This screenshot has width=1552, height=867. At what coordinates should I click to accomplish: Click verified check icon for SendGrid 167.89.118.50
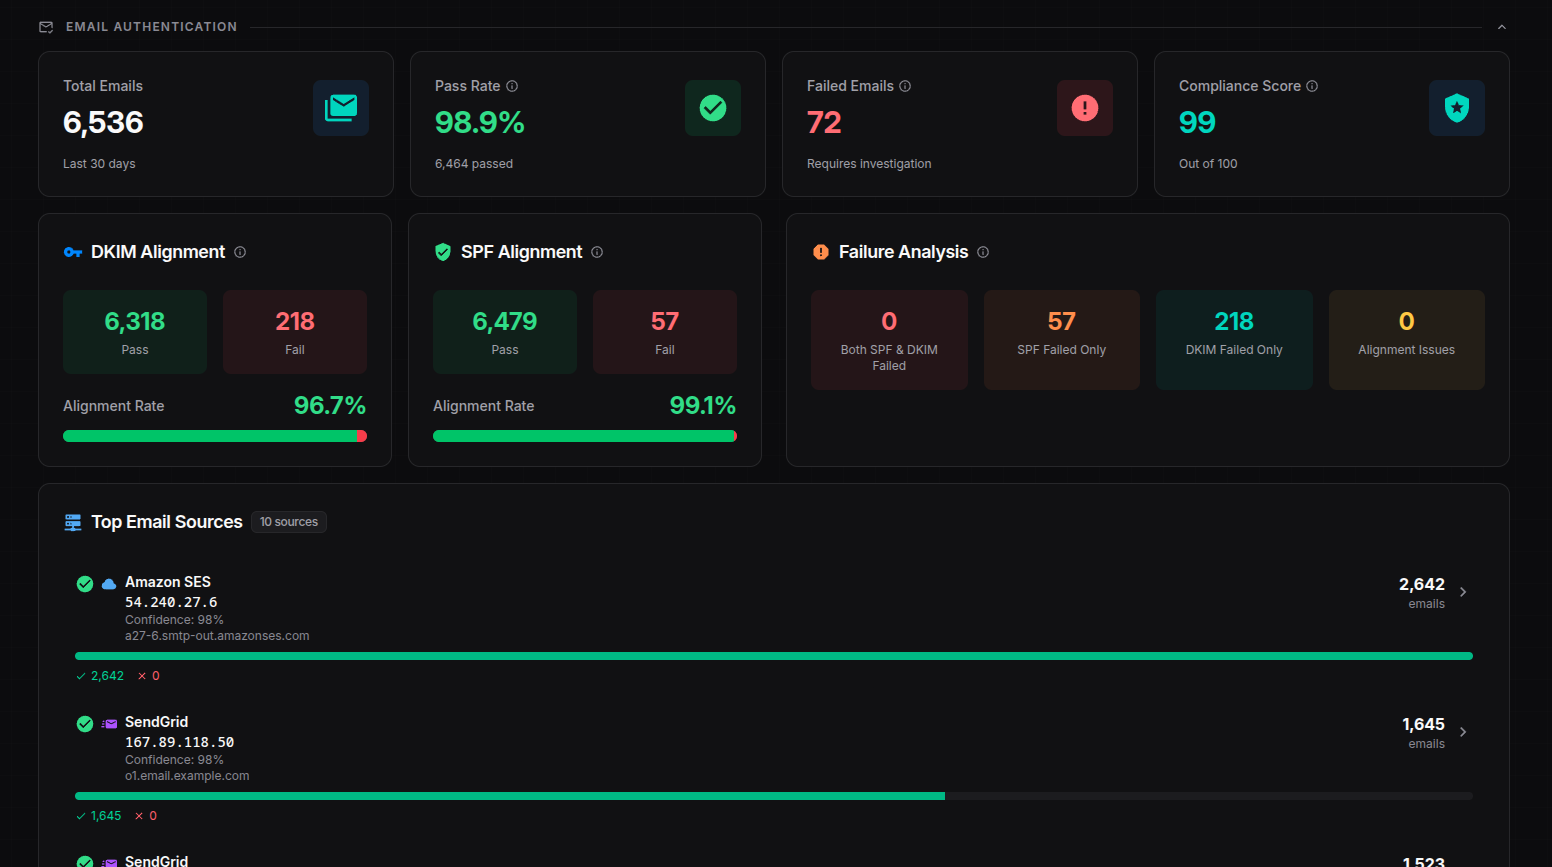[85, 724]
